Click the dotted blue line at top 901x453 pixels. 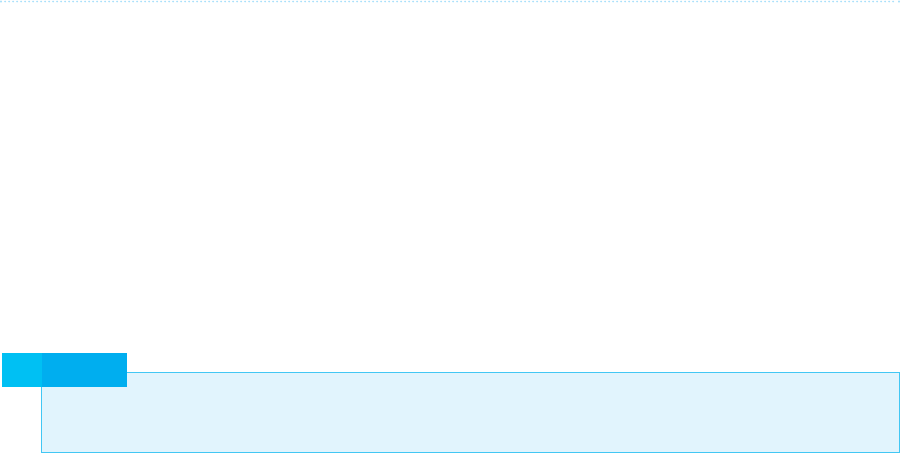(450, 2)
